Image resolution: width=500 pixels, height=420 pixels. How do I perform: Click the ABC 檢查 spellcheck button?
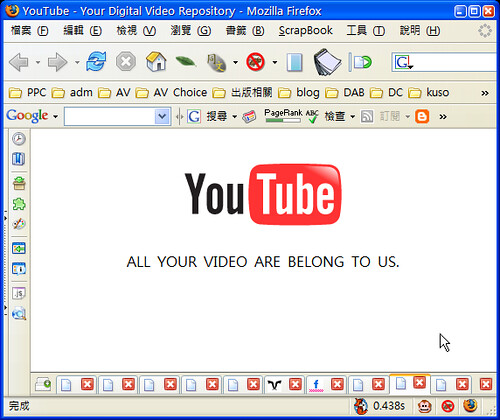pos(325,116)
